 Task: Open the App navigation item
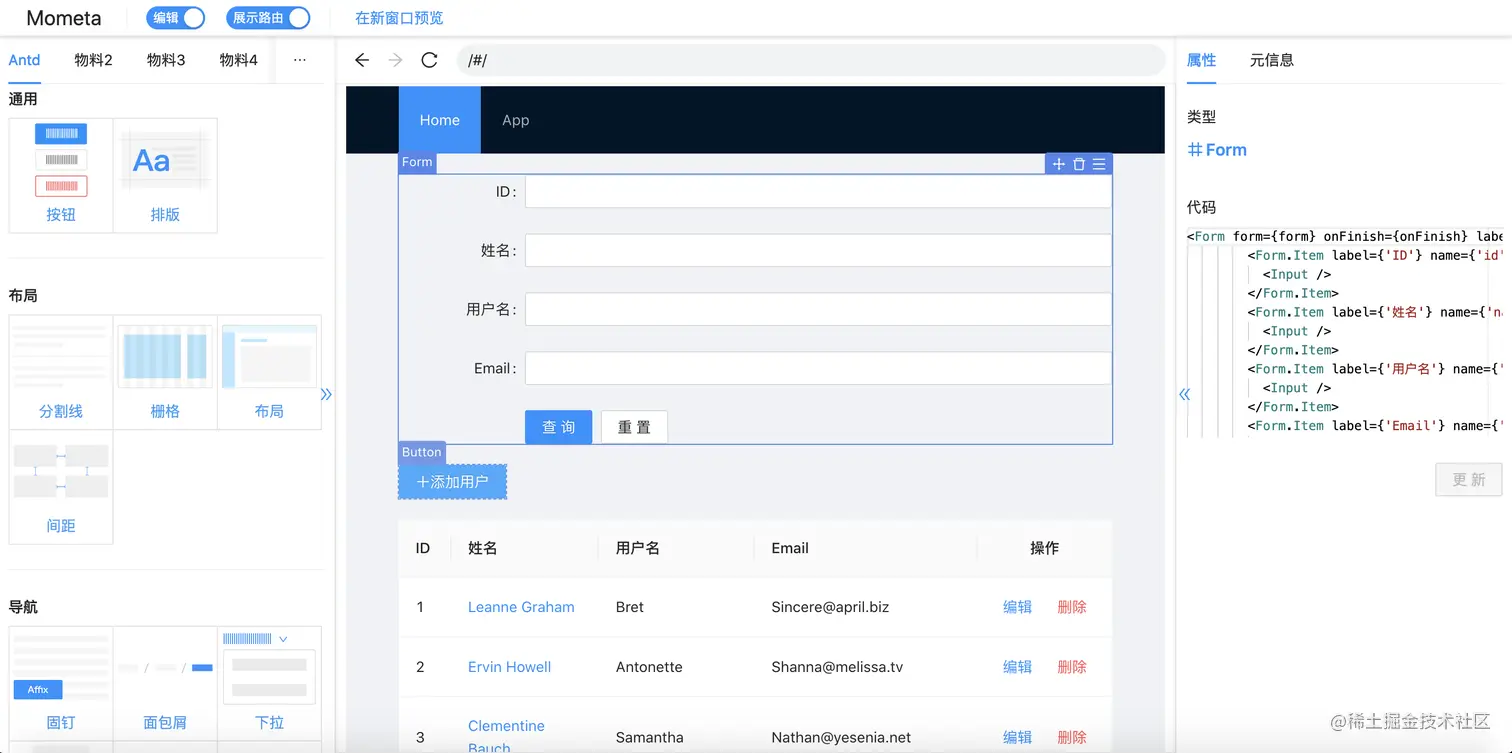[516, 120]
